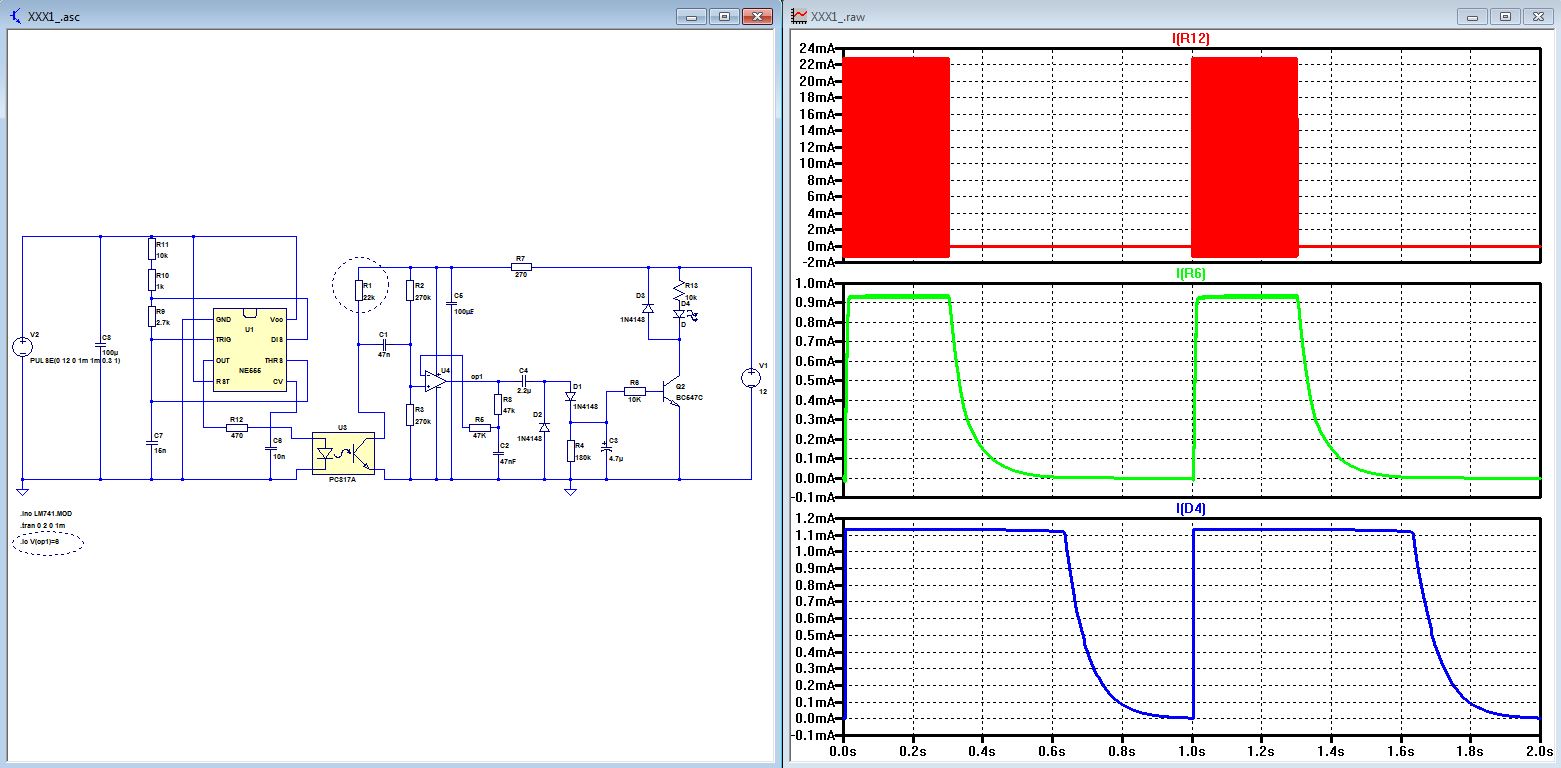Open the XXX1_.raw window system menu icon

pos(798,16)
